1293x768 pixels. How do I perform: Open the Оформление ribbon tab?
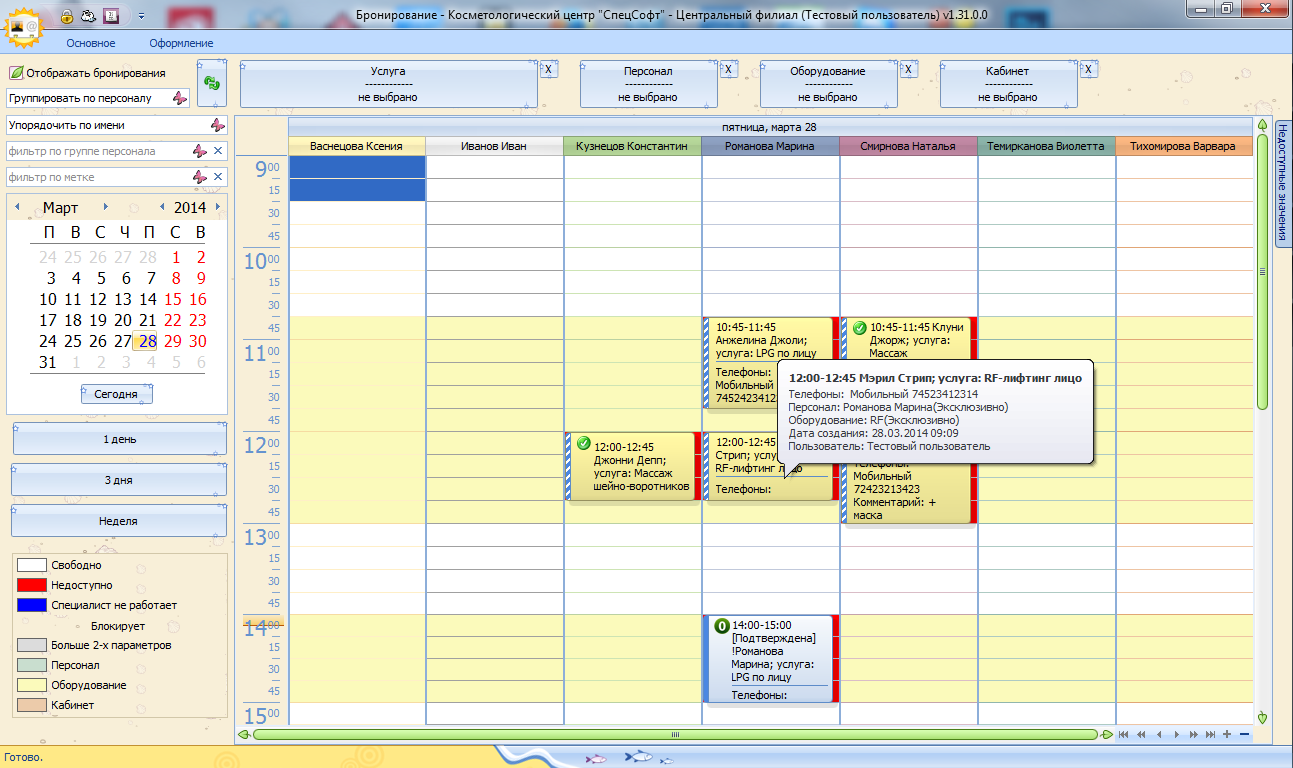pyautogui.click(x=181, y=43)
